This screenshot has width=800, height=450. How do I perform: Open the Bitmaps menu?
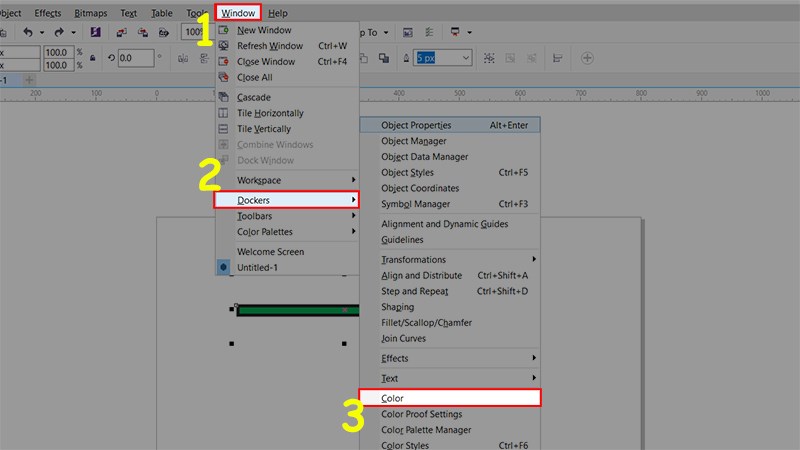[91, 13]
